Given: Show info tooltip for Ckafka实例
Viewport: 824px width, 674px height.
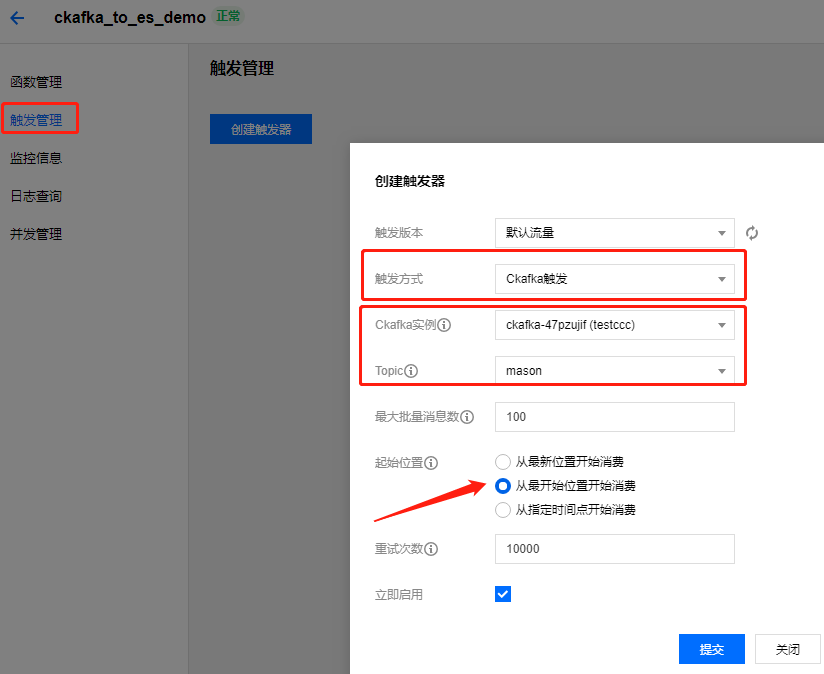Looking at the screenshot, I should tap(444, 325).
